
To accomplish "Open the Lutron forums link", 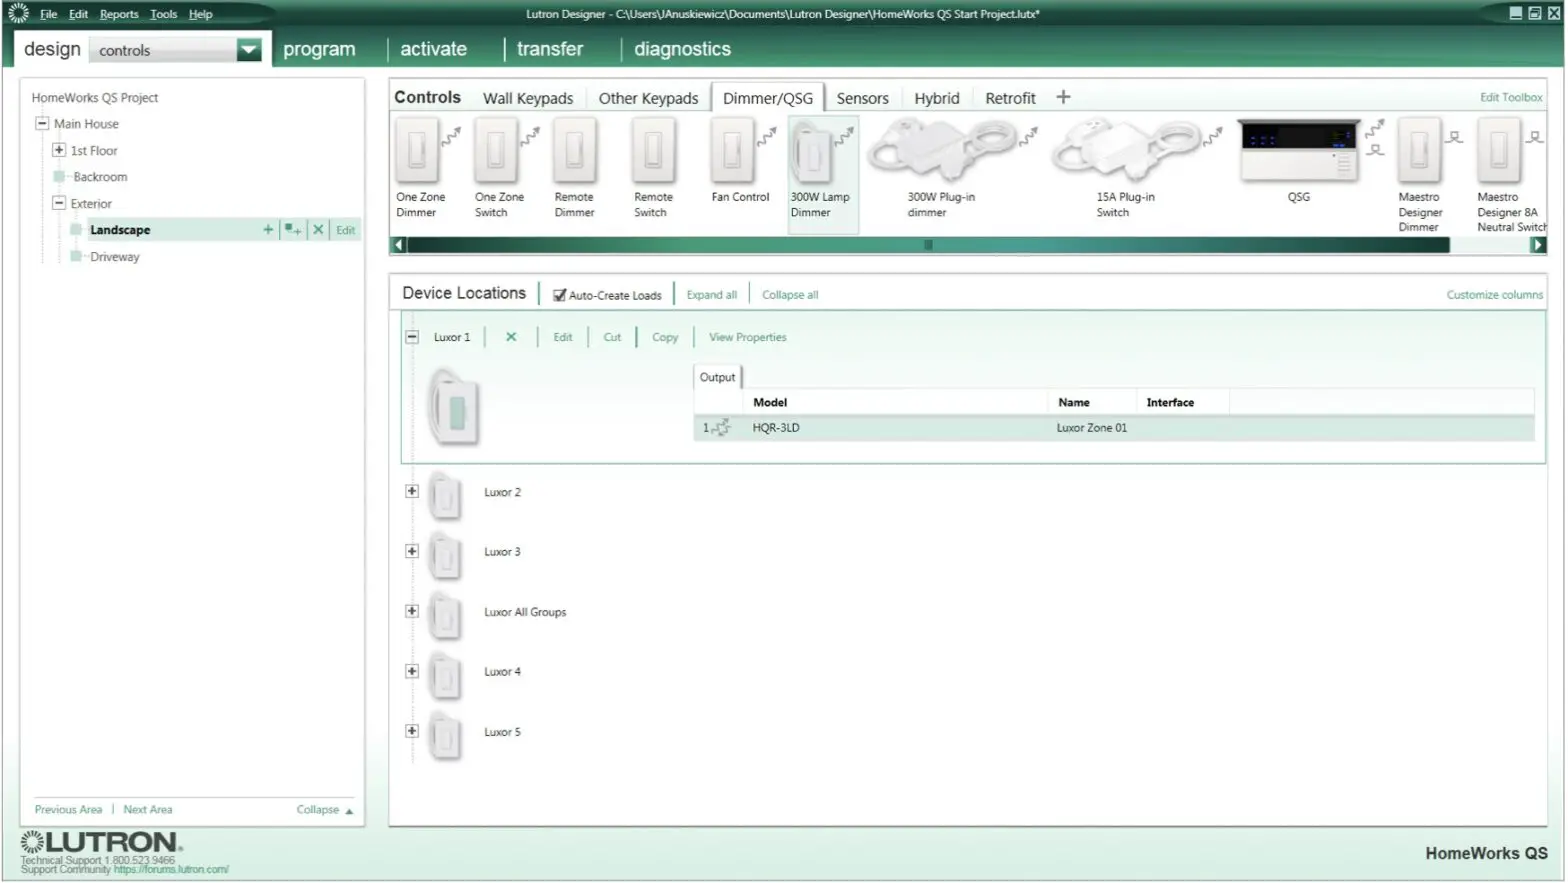I will point(171,870).
